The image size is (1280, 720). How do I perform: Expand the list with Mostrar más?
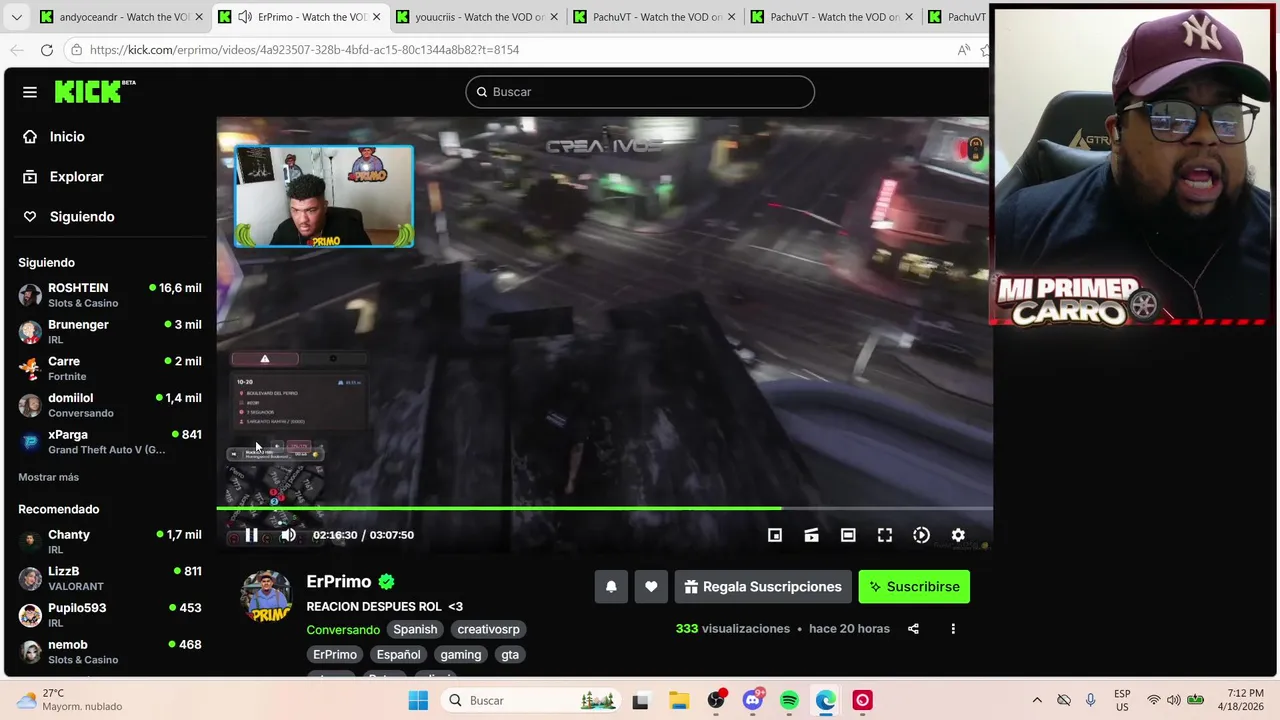click(48, 477)
